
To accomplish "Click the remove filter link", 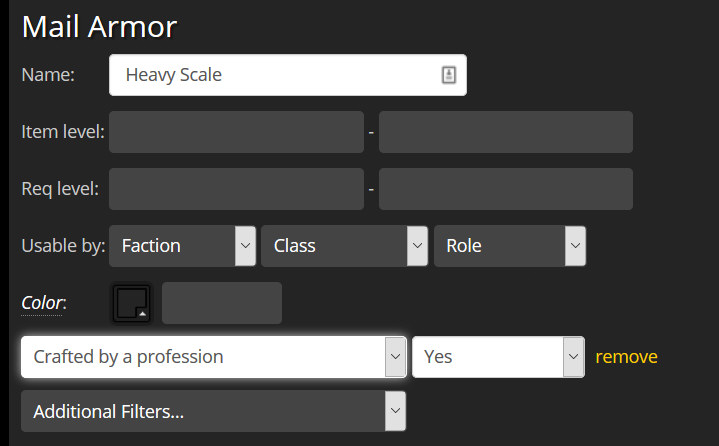I will point(626,357).
